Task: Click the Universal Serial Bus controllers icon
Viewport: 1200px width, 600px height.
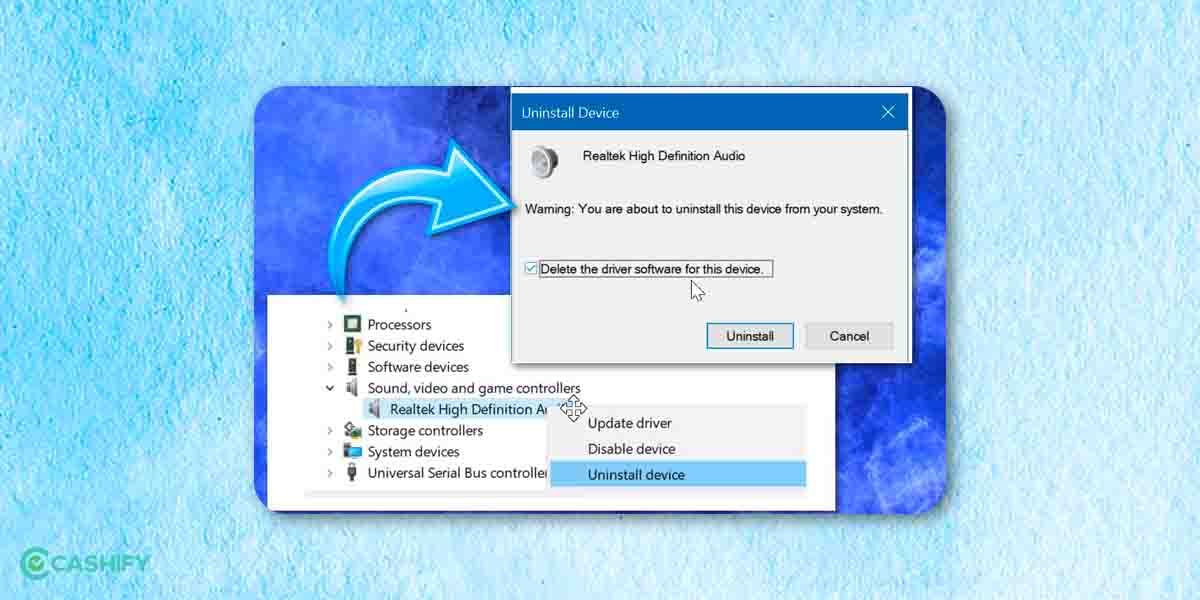Action: 352,473
